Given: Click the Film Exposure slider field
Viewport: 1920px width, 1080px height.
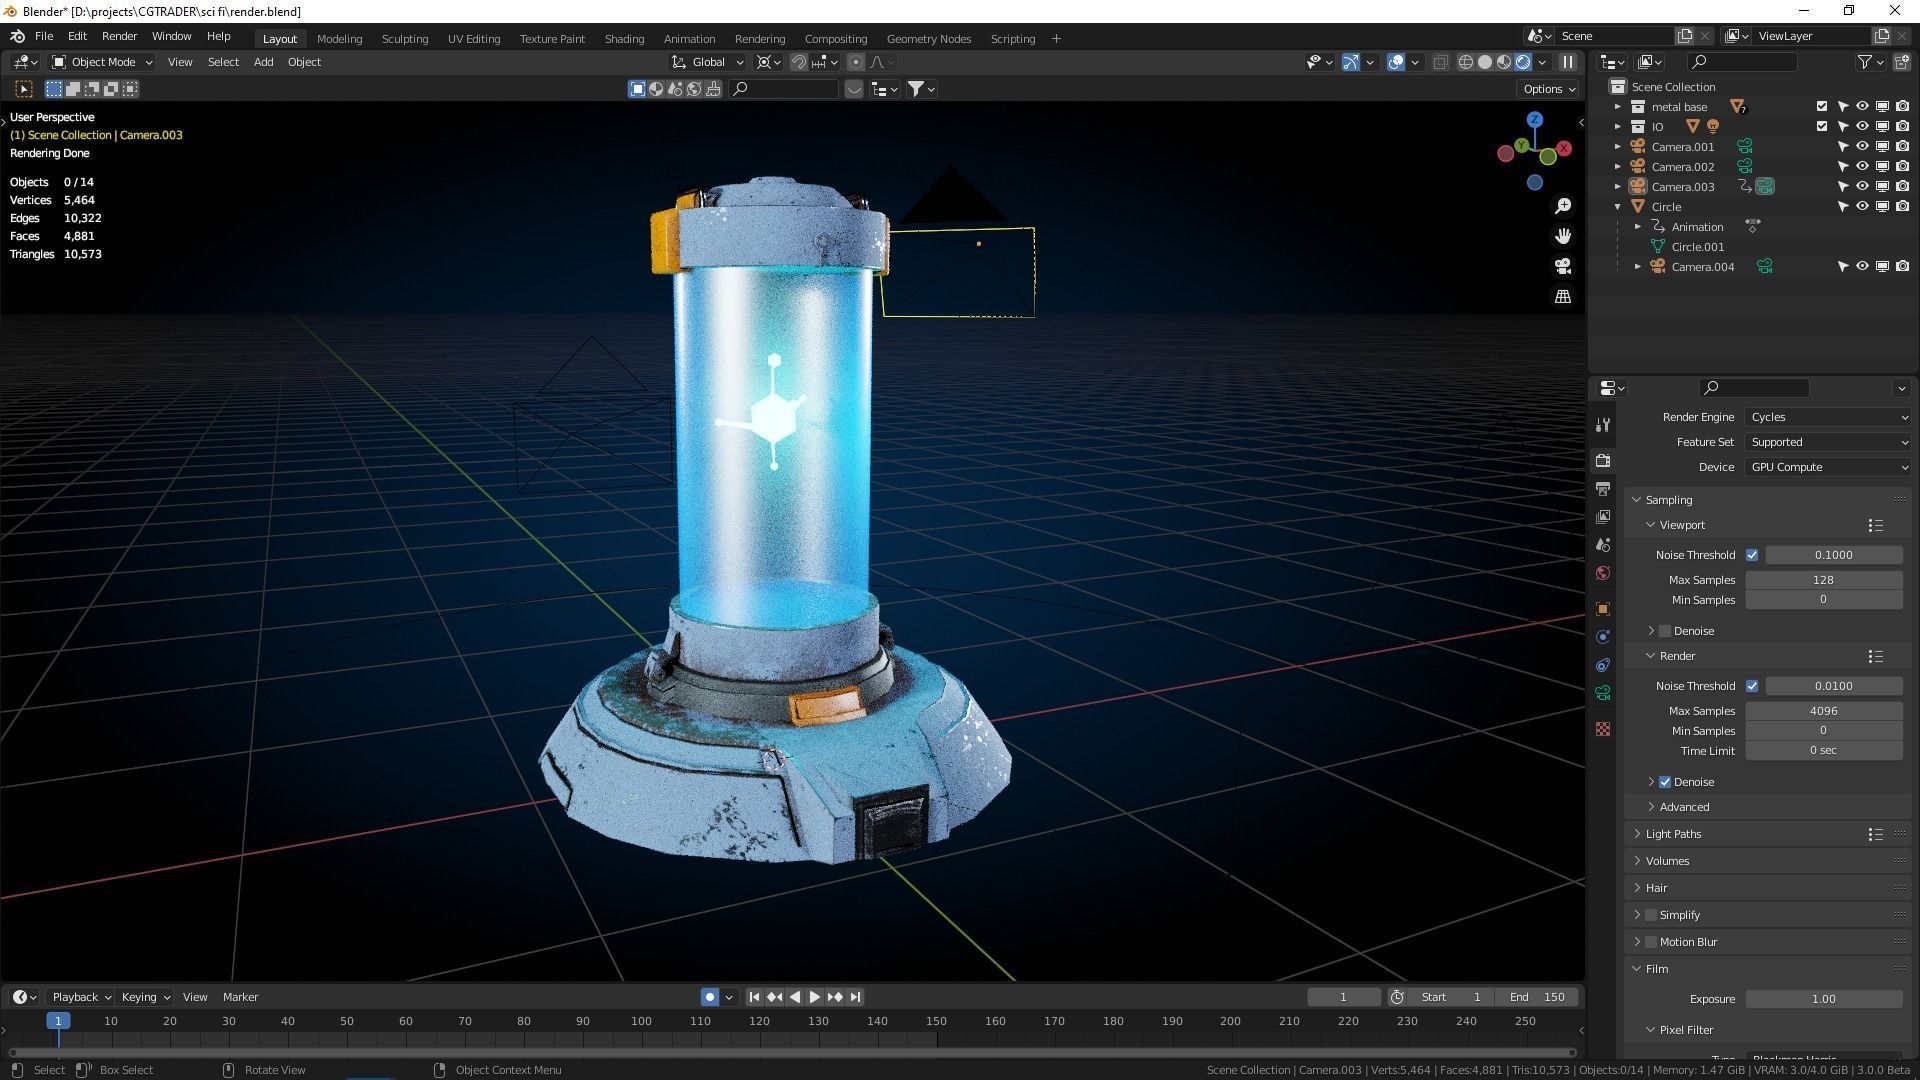Looking at the screenshot, I should tap(1823, 999).
